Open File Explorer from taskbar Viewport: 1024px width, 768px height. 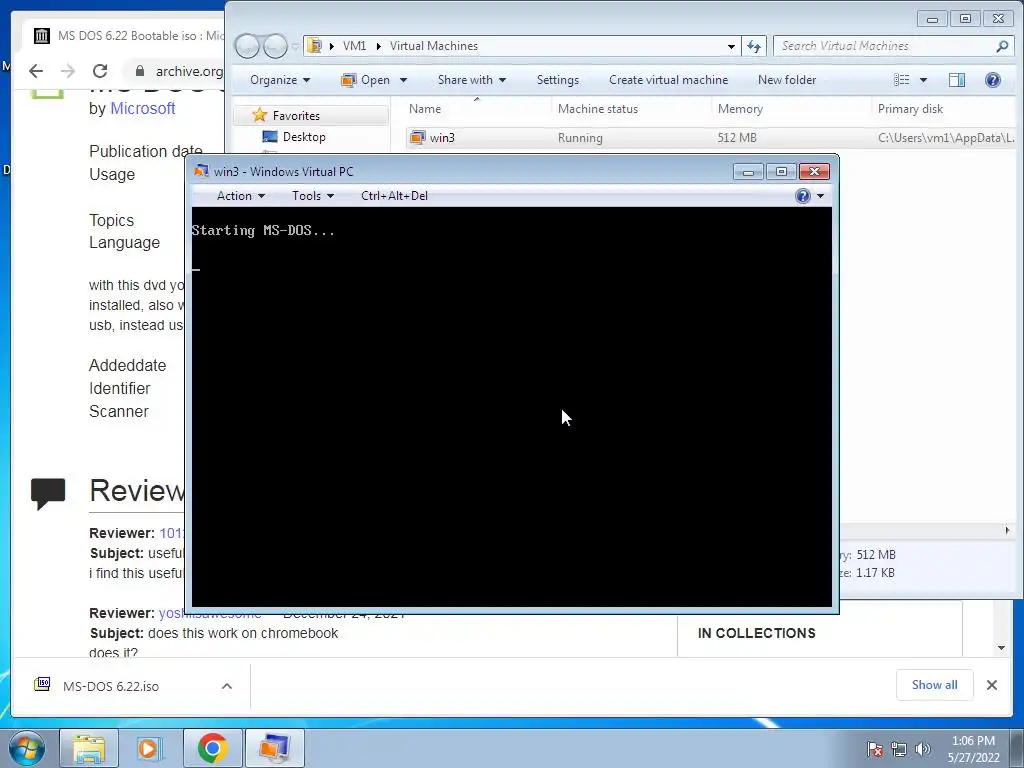click(89, 748)
